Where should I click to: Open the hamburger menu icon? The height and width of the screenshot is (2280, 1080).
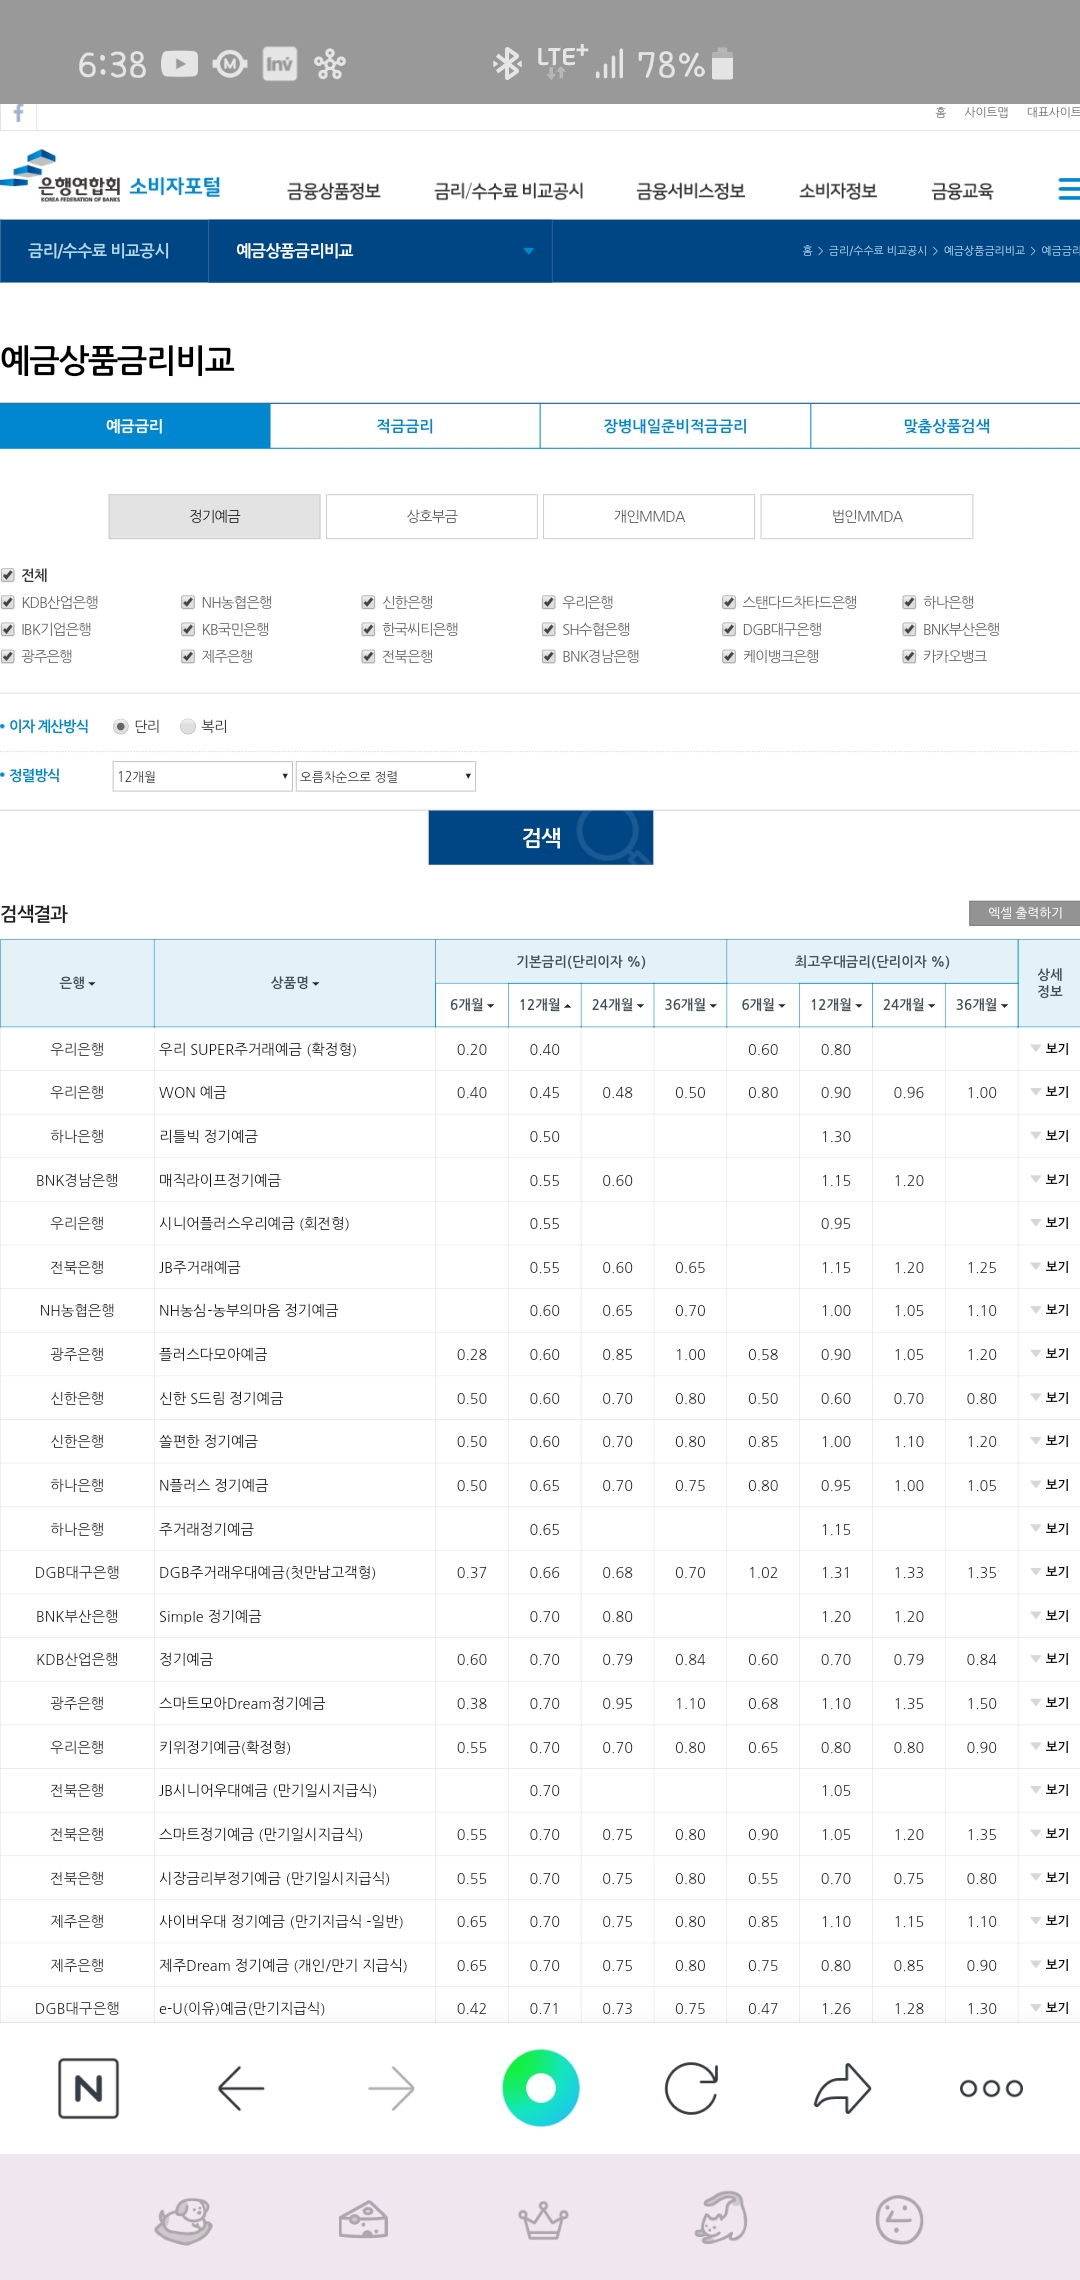pos(1069,189)
